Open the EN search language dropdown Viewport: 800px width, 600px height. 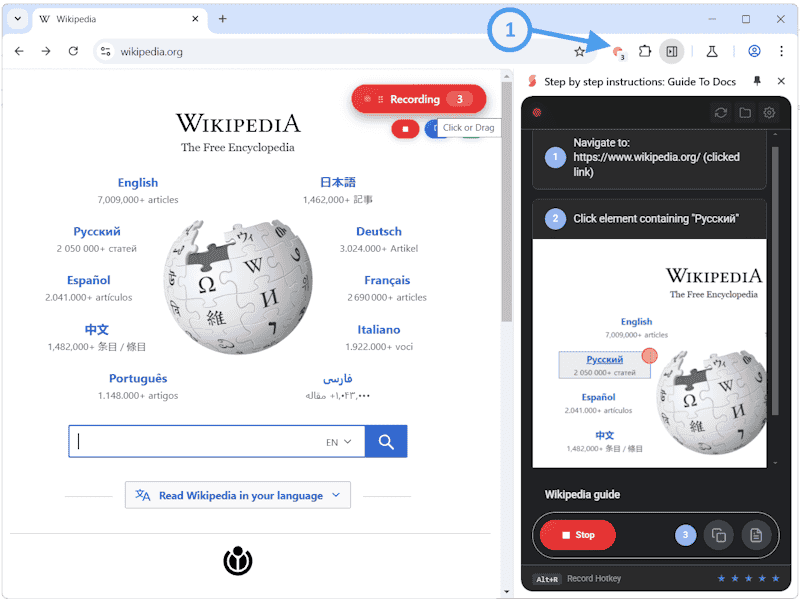click(339, 442)
